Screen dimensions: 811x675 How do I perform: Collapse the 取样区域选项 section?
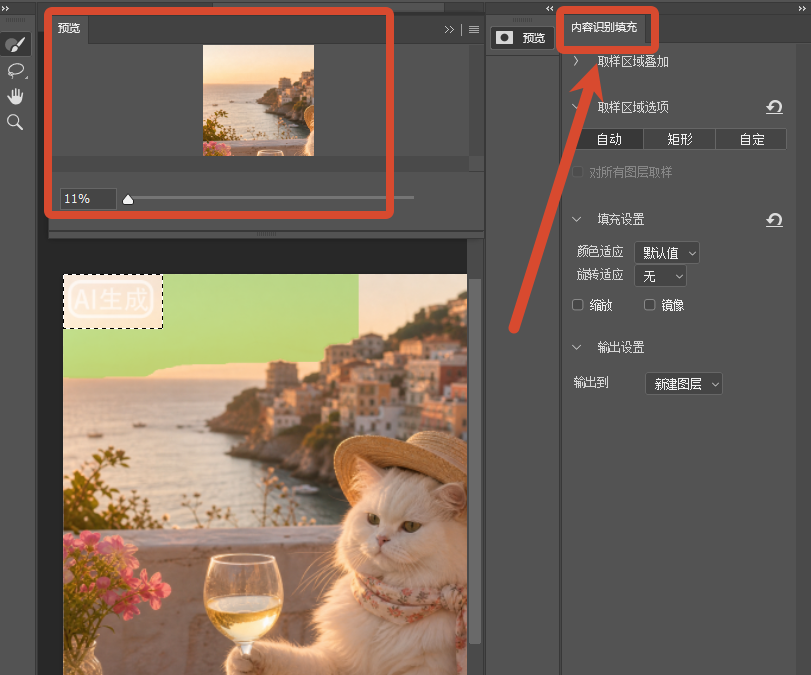pos(576,107)
